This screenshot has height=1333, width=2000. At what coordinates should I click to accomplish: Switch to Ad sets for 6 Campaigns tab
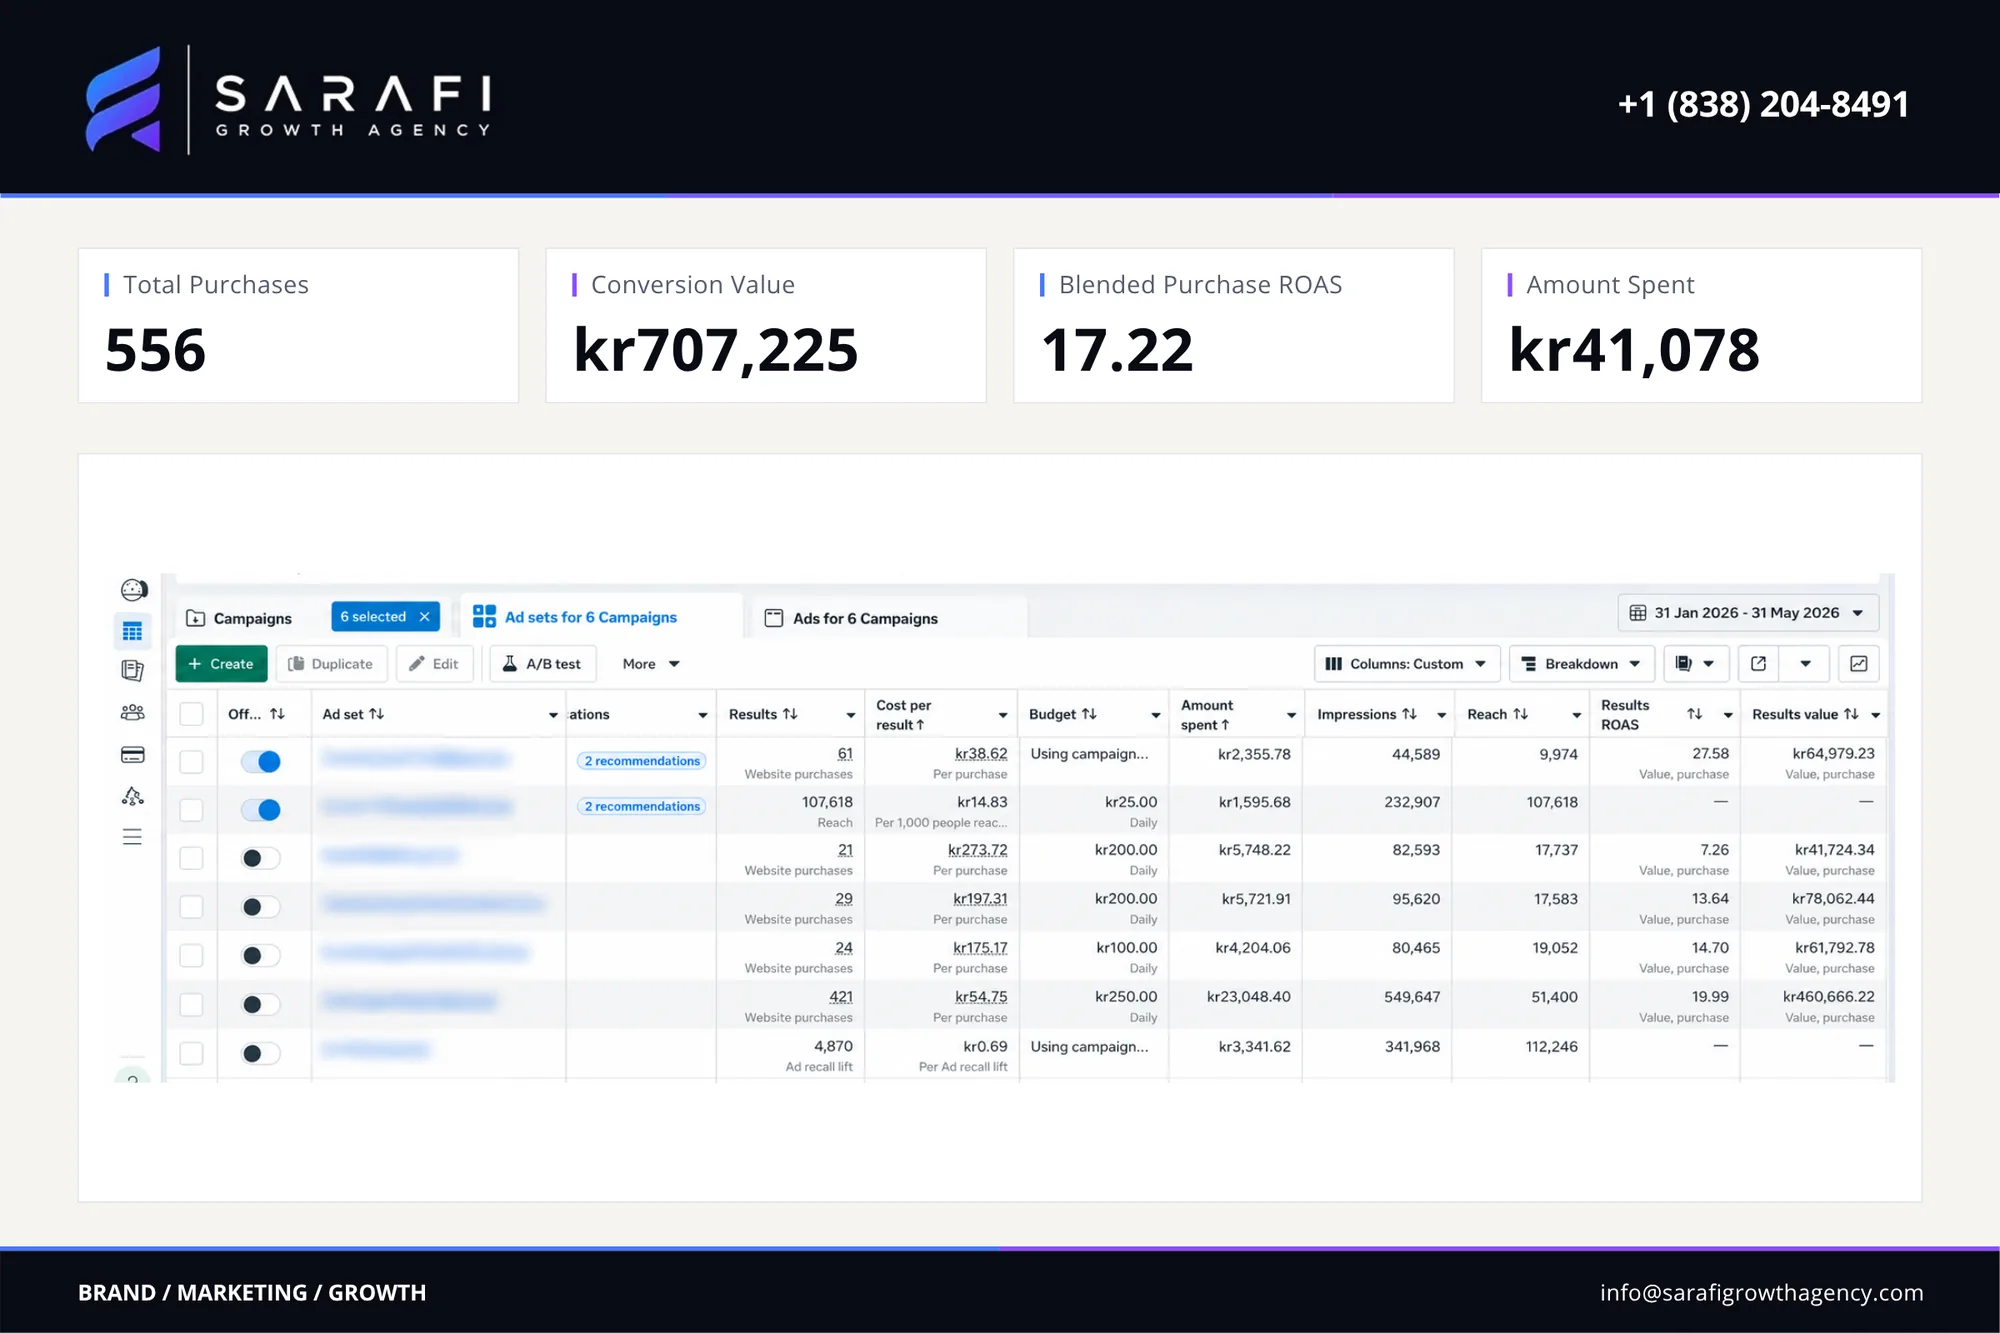(576, 617)
